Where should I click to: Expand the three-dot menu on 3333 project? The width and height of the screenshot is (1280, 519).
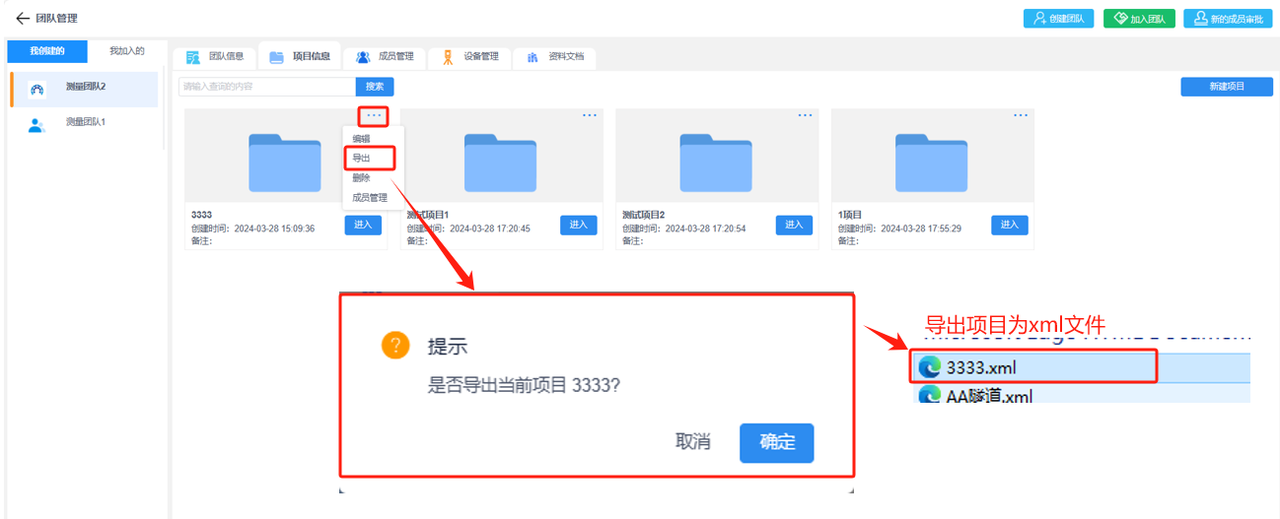coord(373,116)
